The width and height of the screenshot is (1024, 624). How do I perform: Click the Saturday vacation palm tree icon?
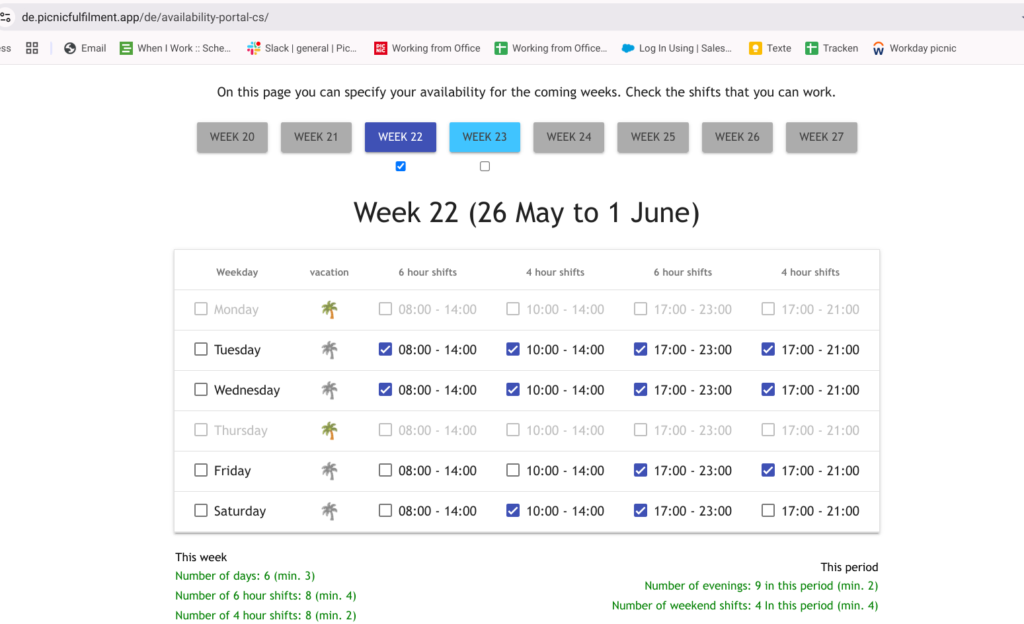click(x=329, y=511)
